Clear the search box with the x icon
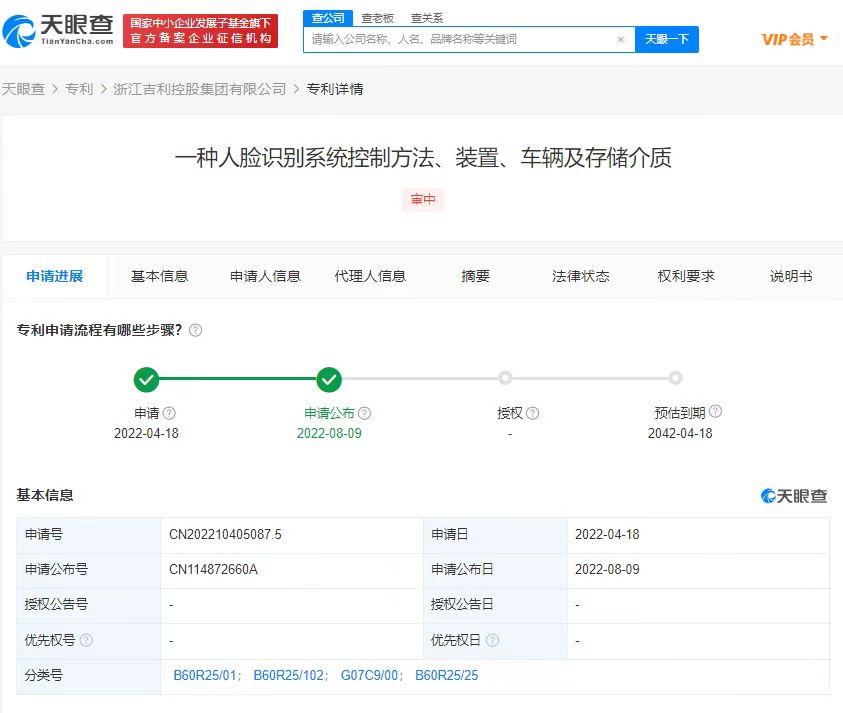The height and width of the screenshot is (713, 843). (621, 39)
